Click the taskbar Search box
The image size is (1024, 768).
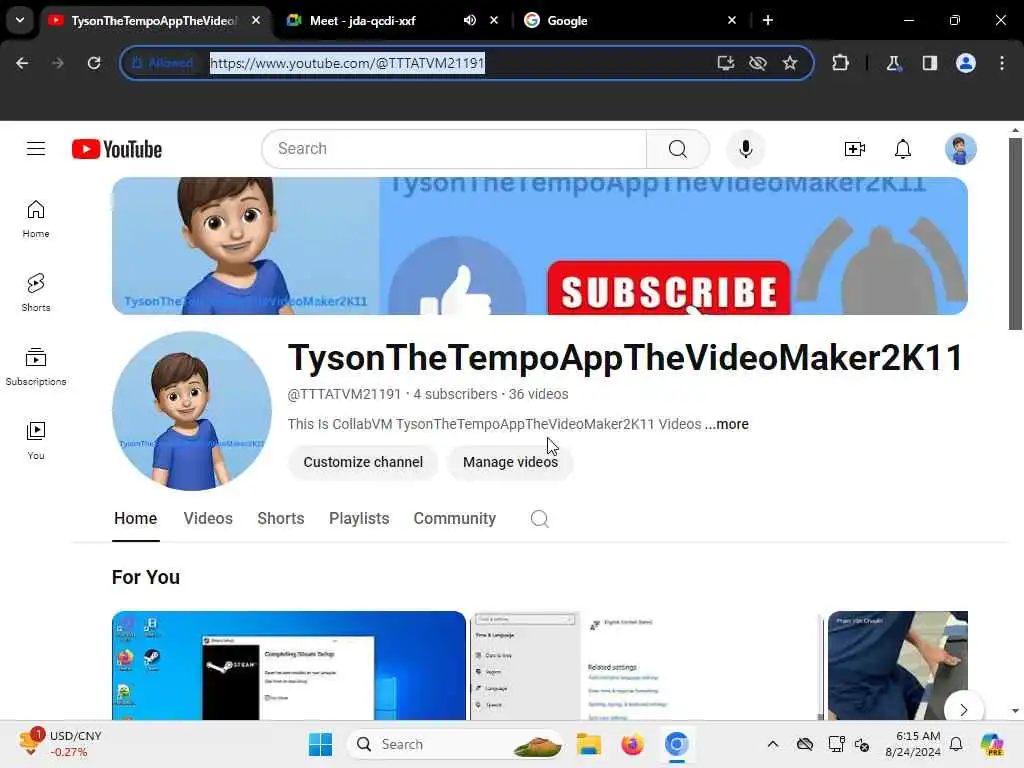click(x=455, y=744)
